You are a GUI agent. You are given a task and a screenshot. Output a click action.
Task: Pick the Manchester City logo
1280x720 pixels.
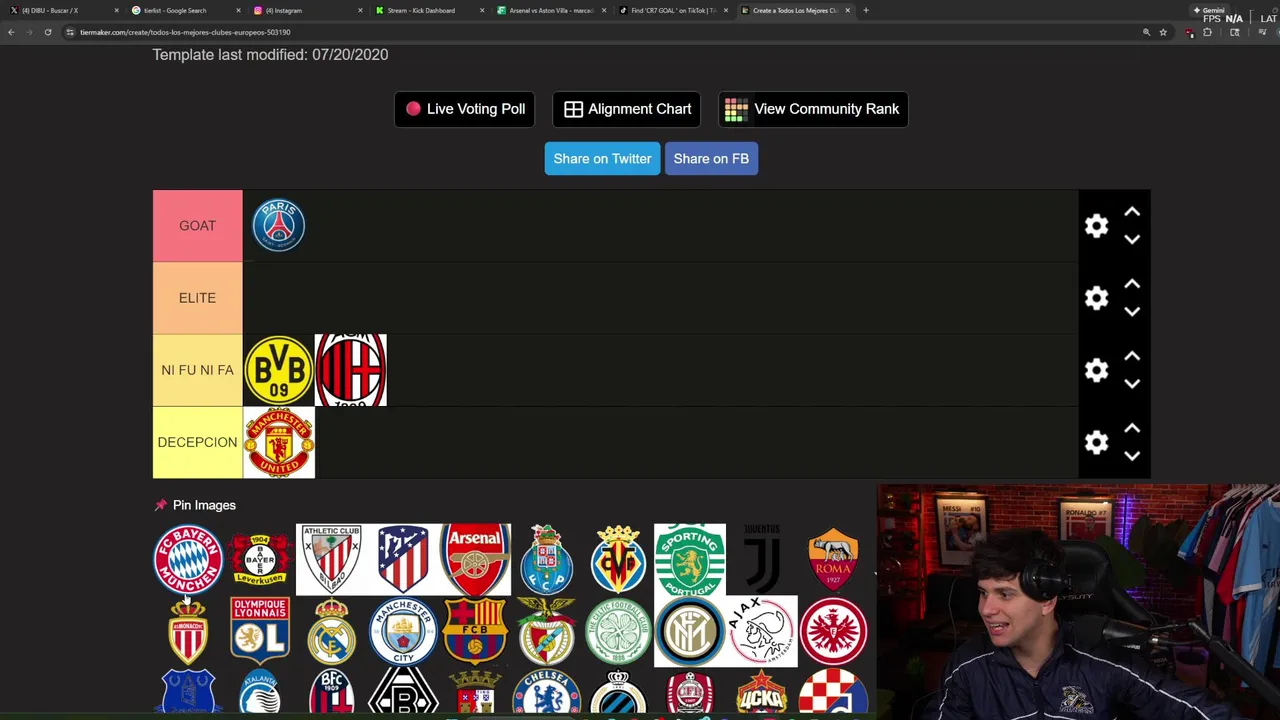coord(403,631)
